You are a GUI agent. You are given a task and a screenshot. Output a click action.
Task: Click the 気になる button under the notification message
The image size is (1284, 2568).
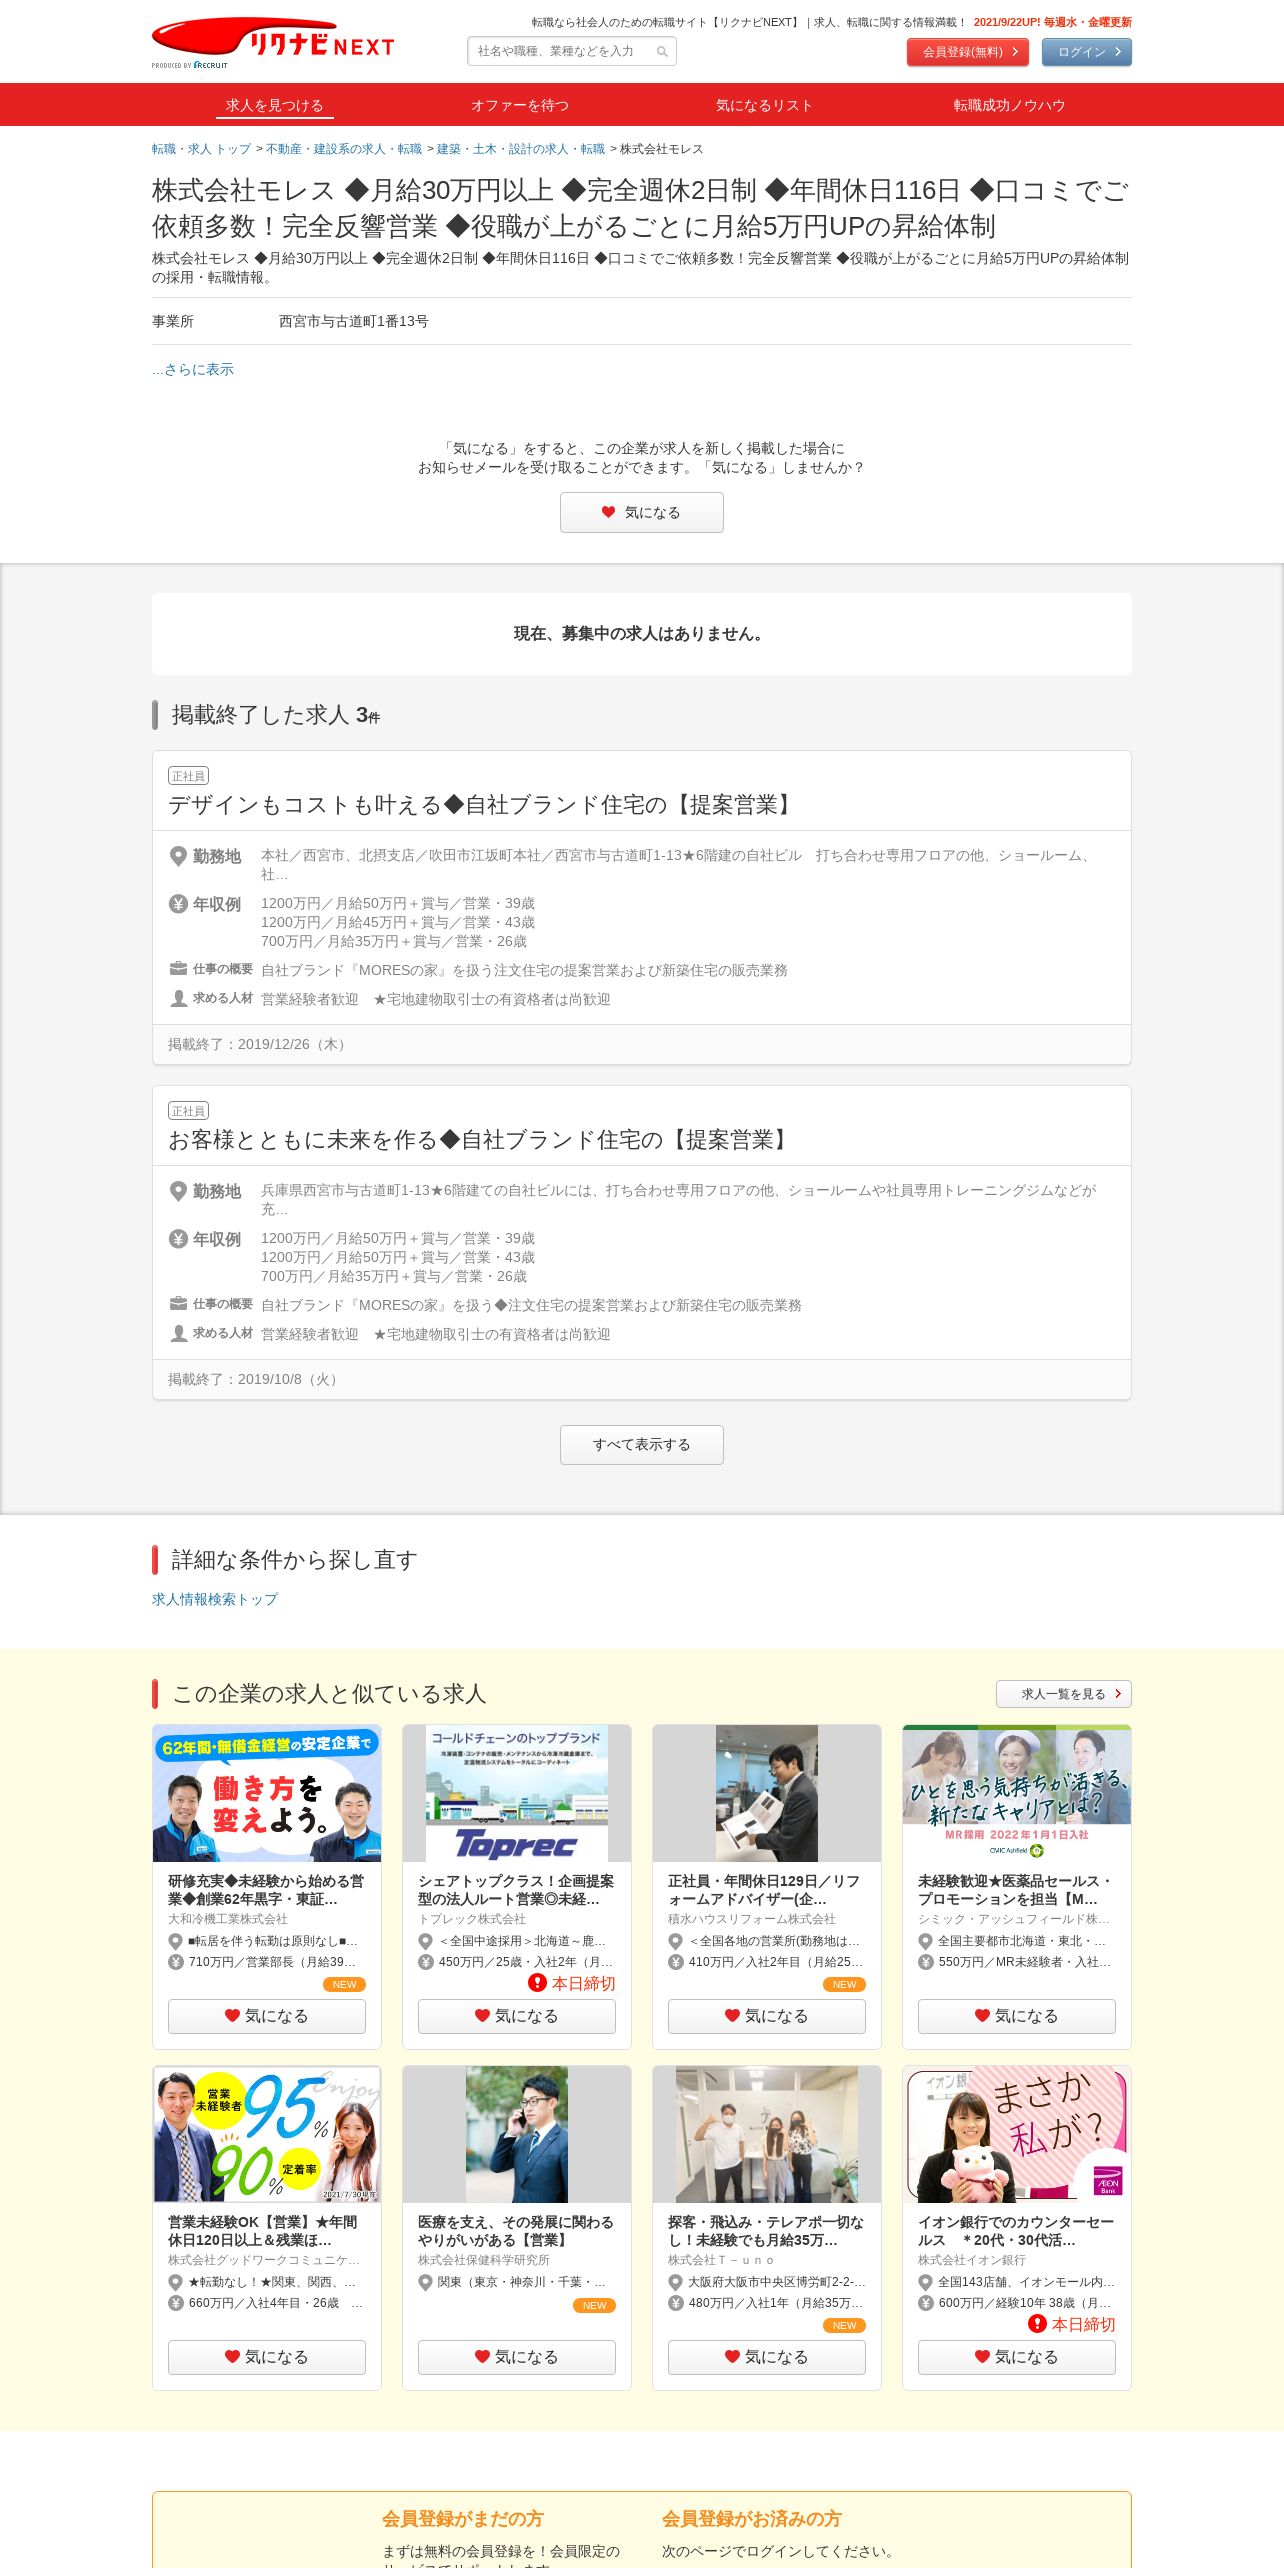click(x=642, y=513)
